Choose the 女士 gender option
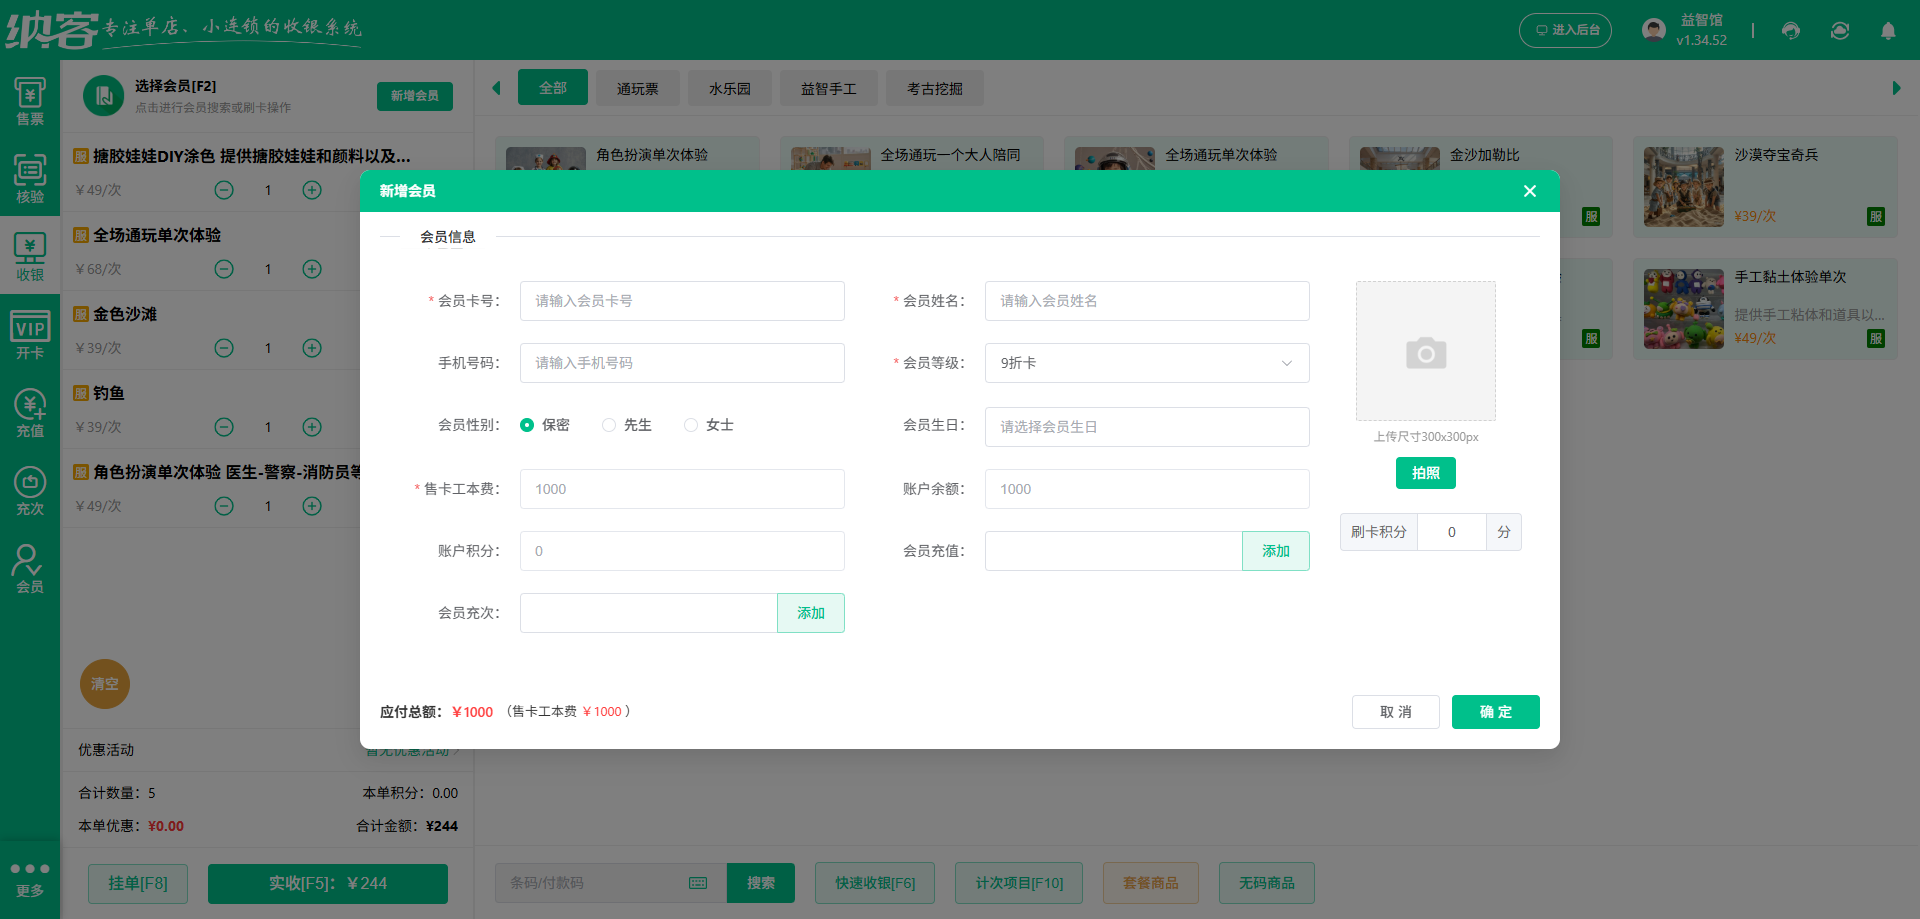 (690, 424)
